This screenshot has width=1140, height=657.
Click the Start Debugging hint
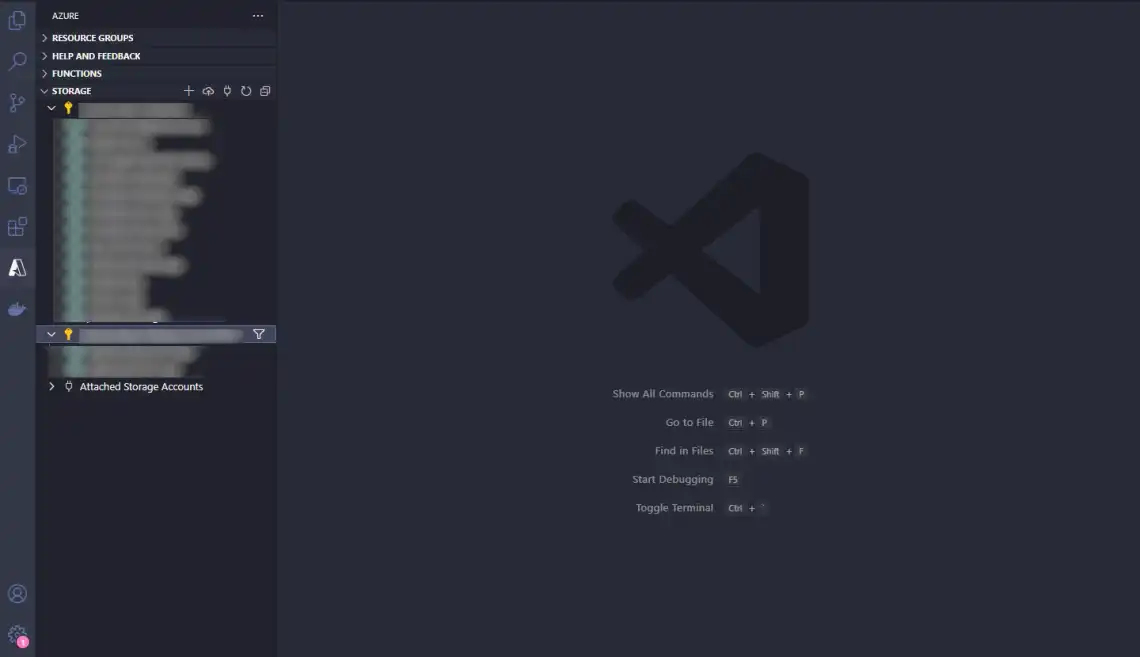tap(673, 479)
